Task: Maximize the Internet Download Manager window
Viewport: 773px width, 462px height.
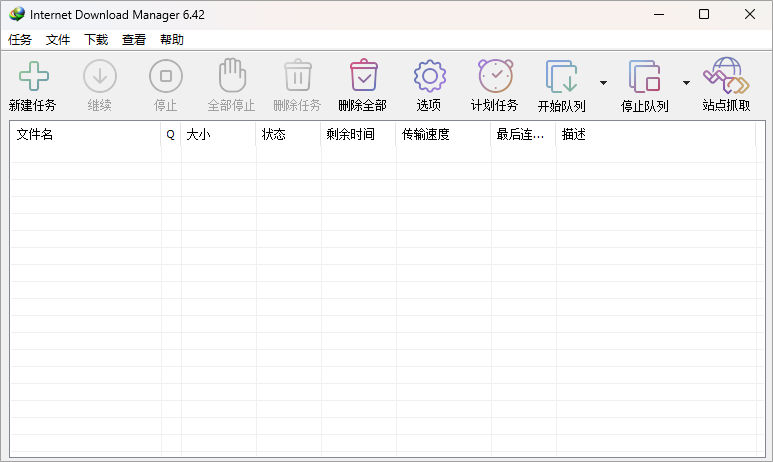Action: click(704, 14)
